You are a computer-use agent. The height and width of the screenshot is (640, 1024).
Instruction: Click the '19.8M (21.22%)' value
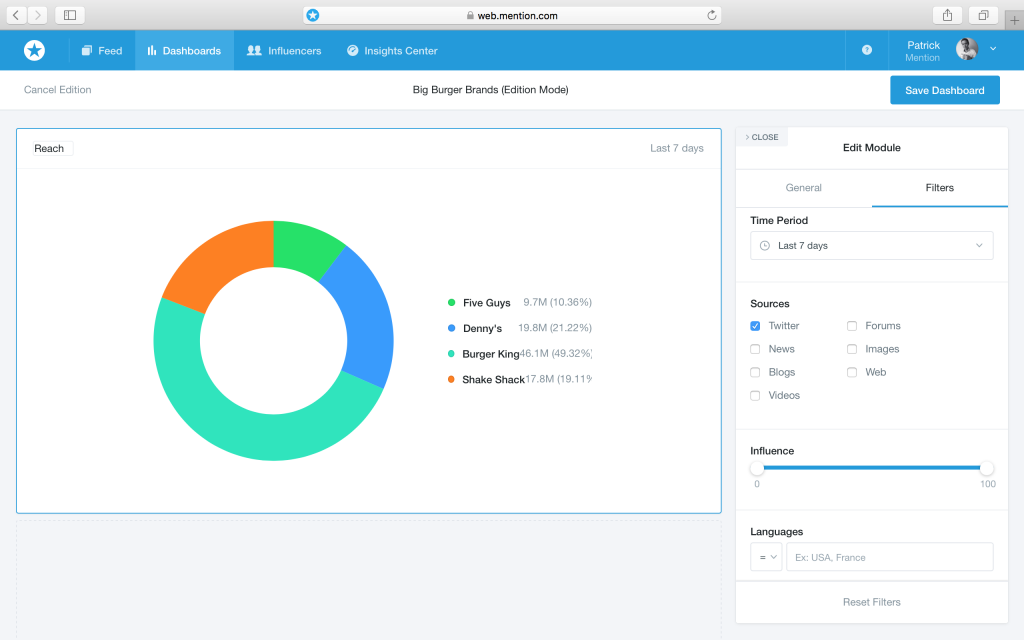[554, 328]
